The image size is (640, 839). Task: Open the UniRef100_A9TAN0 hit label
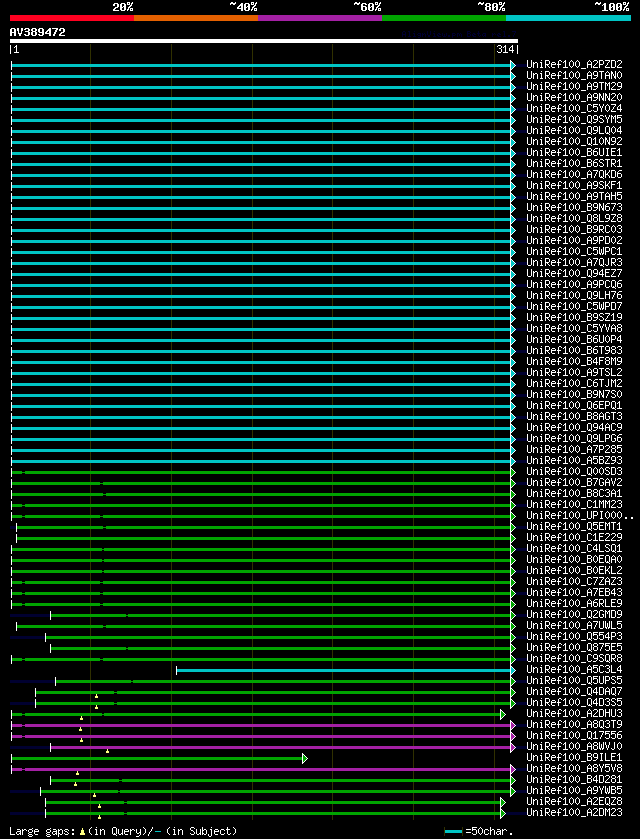(x=574, y=76)
